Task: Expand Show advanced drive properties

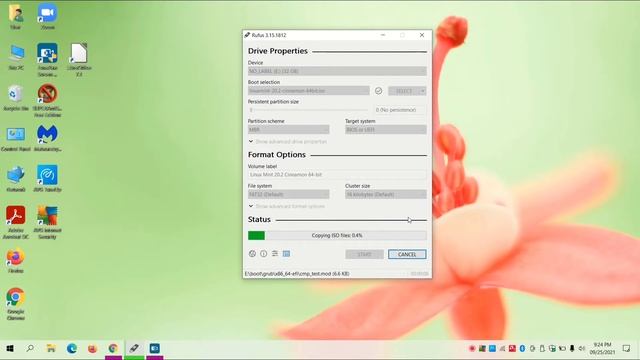Action: tap(288, 142)
